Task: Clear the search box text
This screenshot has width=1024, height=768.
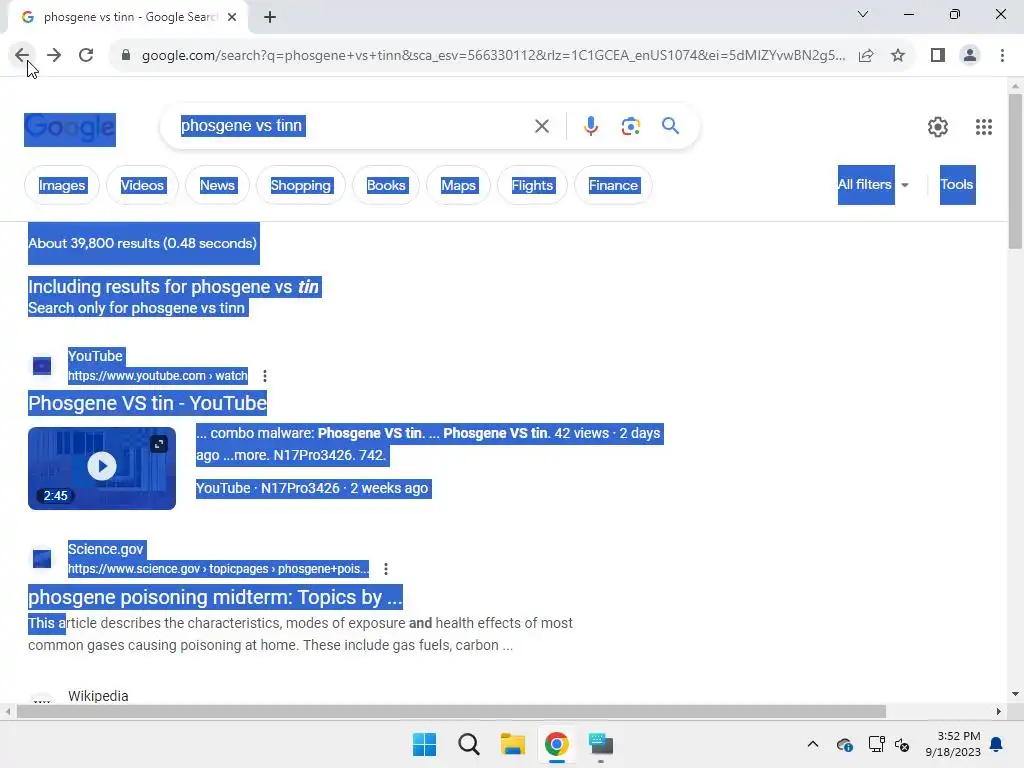Action: click(541, 126)
